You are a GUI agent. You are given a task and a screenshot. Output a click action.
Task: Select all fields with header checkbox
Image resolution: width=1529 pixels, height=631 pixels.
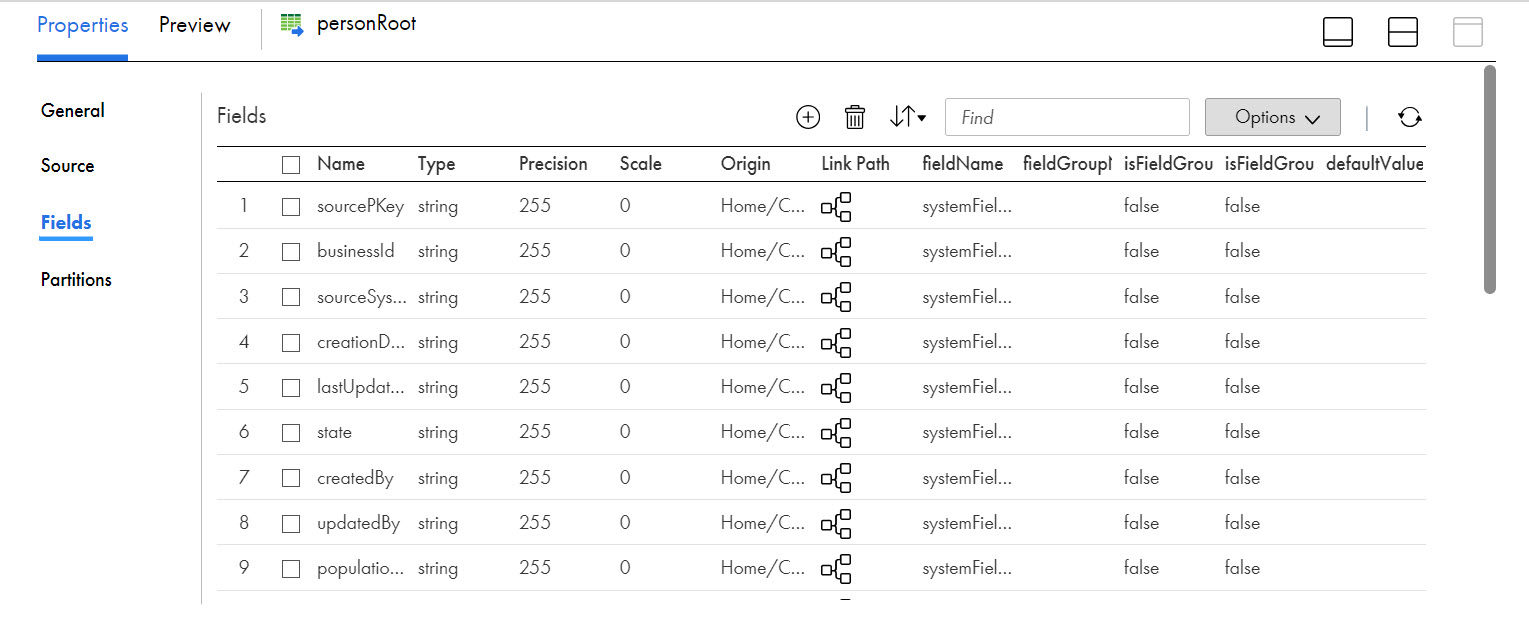(291, 165)
